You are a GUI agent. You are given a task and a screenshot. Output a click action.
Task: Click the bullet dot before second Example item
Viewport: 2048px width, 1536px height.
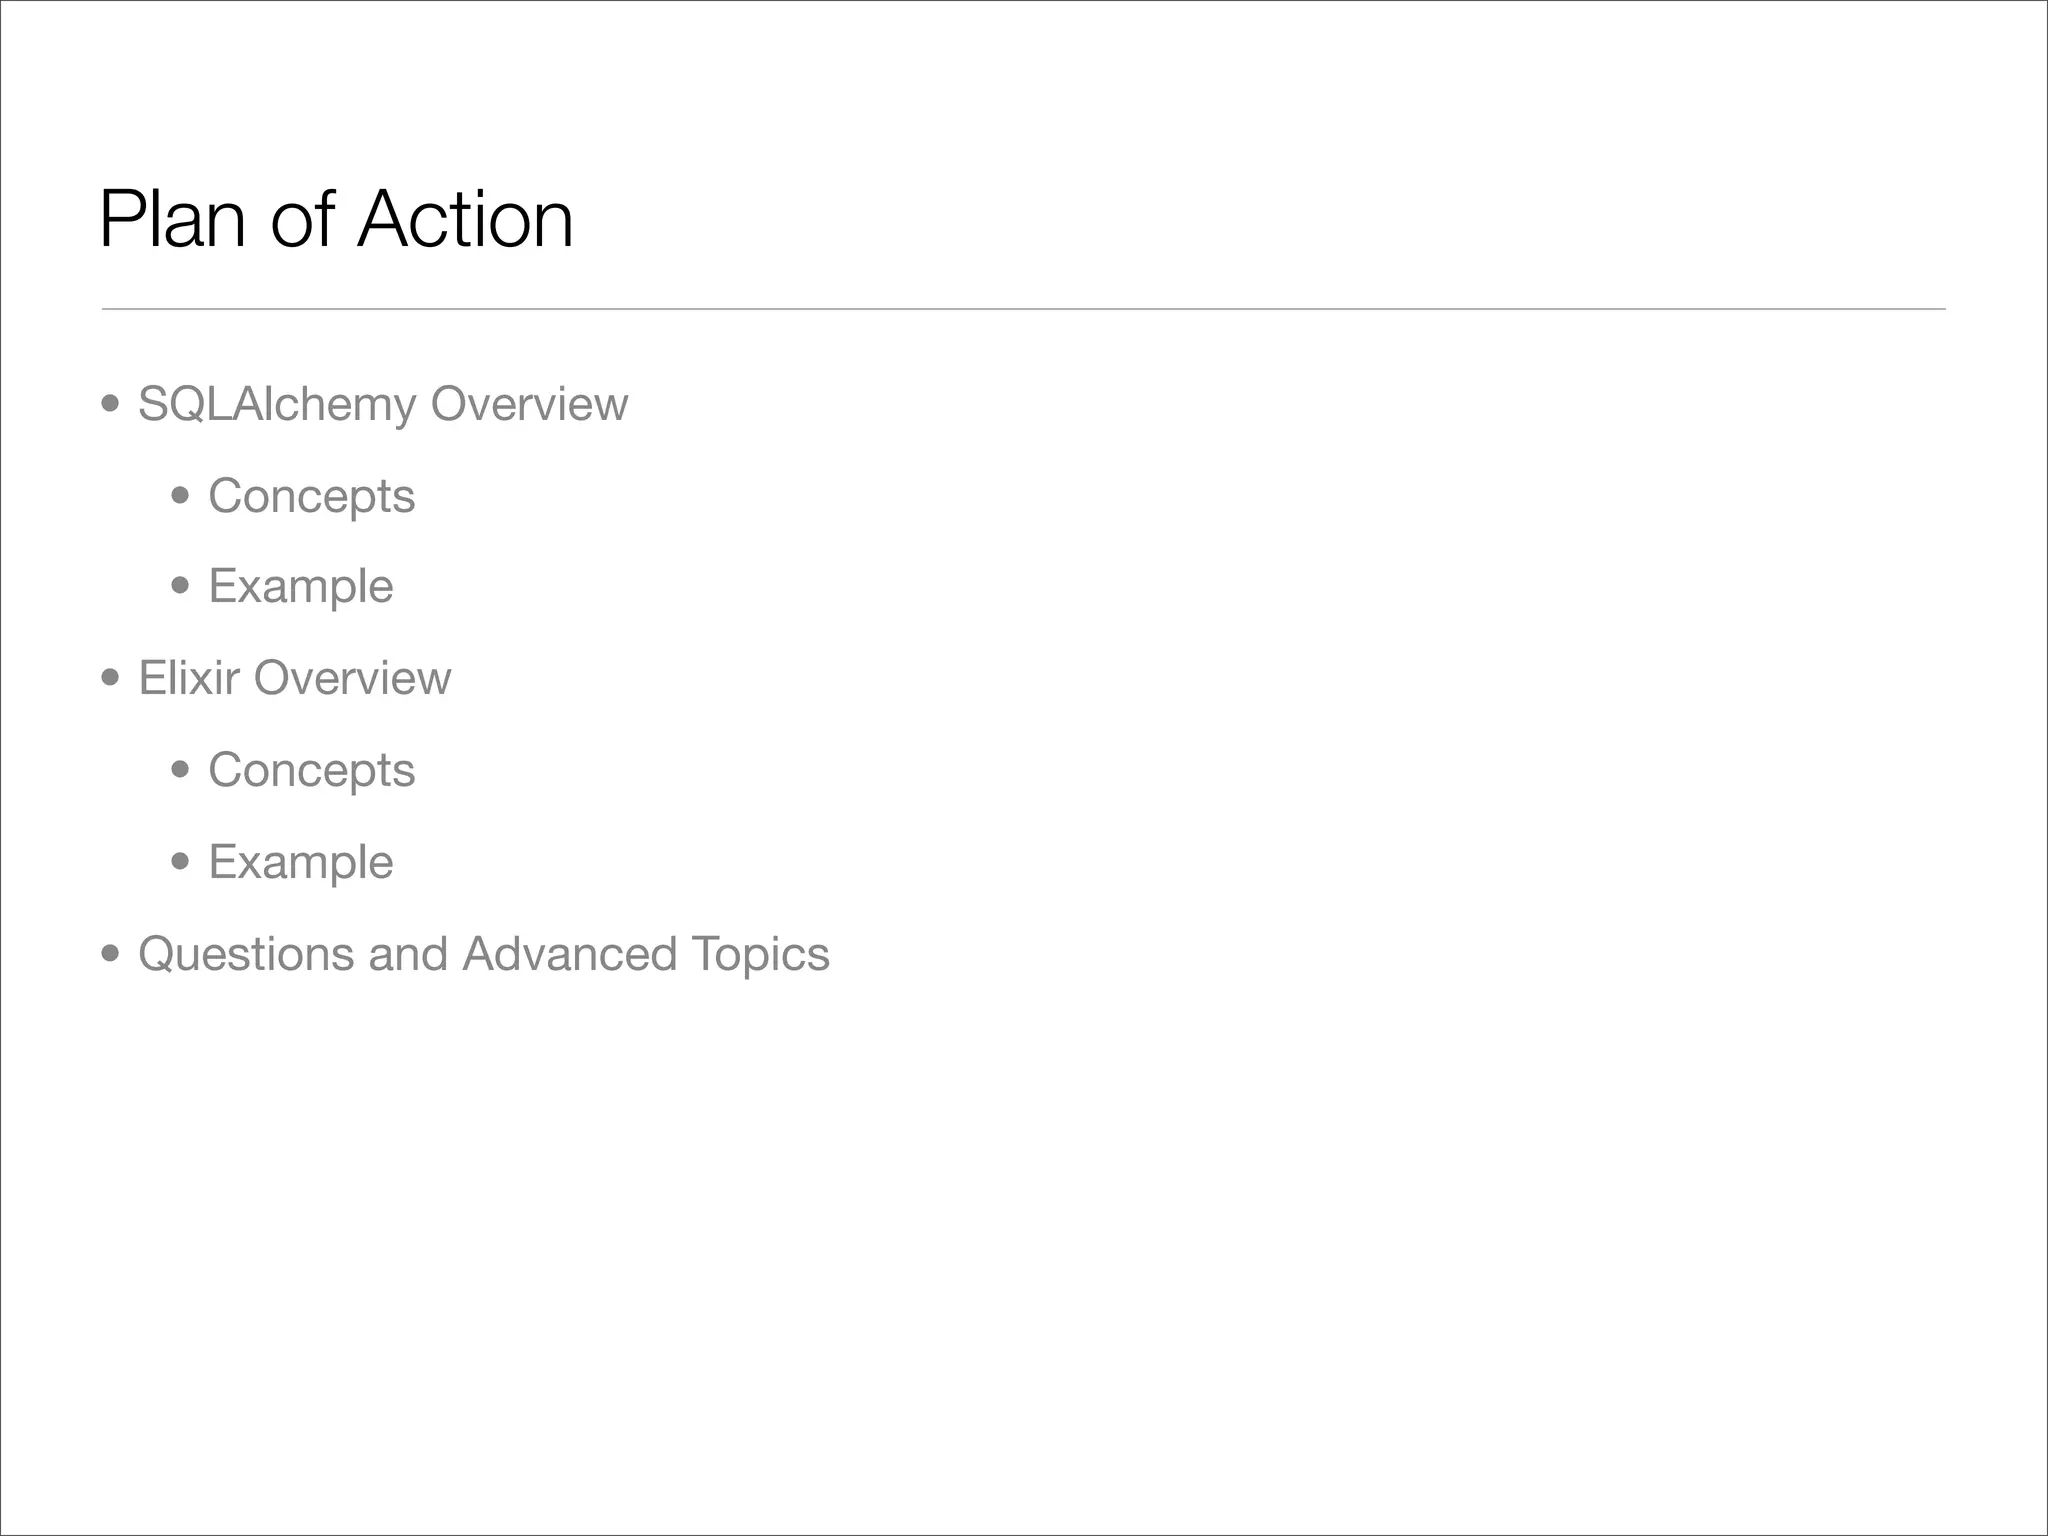click(180, 861)
